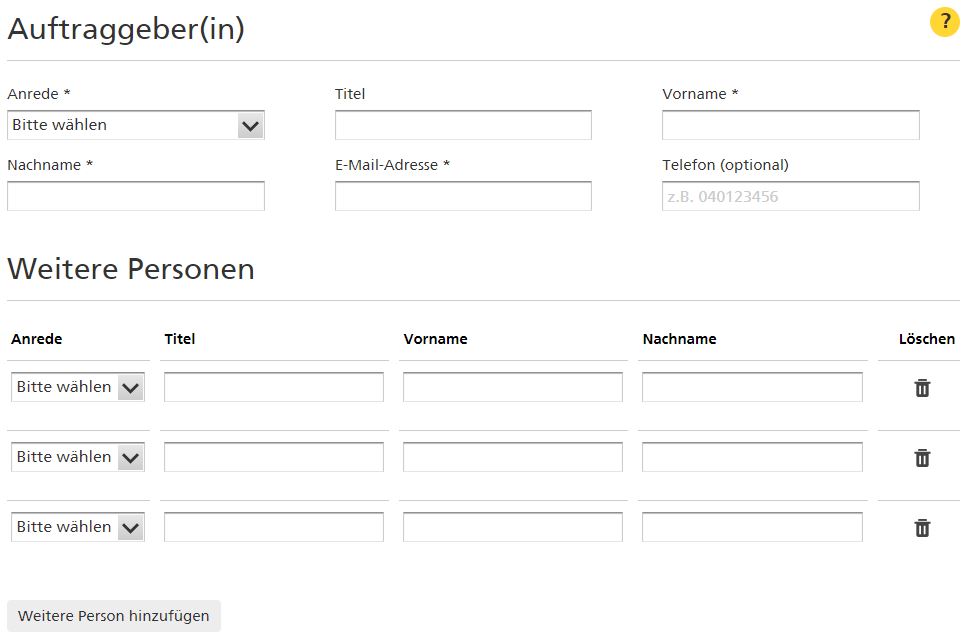Viewport: 972px width, 643px height.
Task: Expand Anrede dropdown in second person row
Action: click(78, 457)
